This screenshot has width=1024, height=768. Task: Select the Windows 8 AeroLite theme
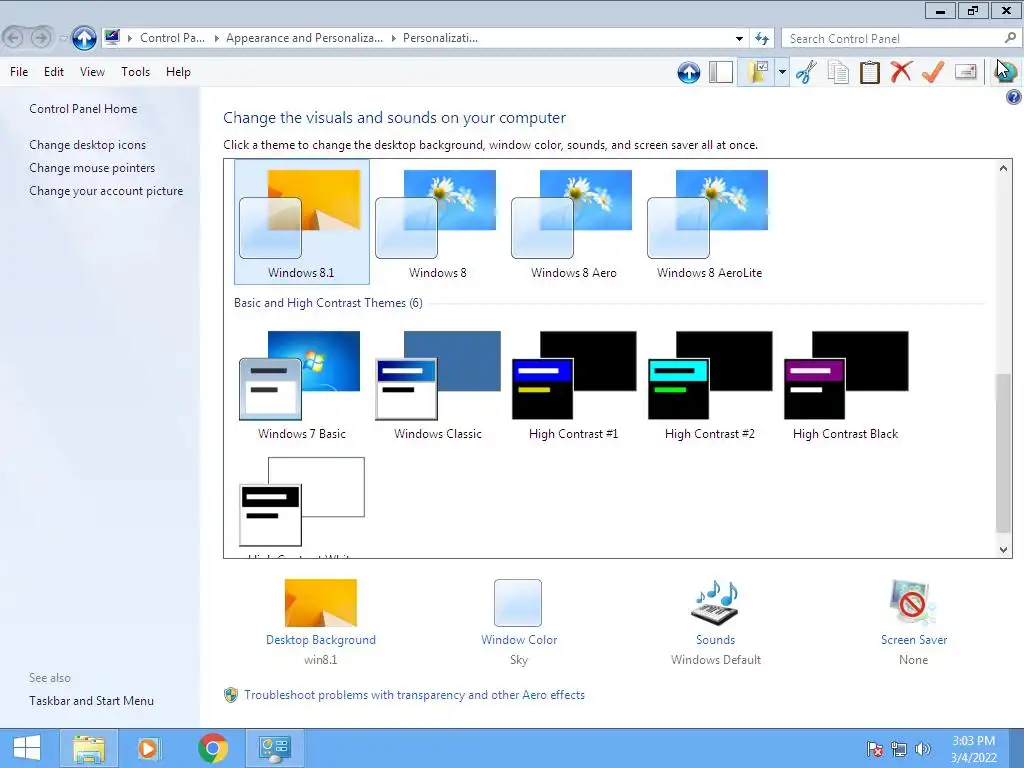[x=709, y=222]
